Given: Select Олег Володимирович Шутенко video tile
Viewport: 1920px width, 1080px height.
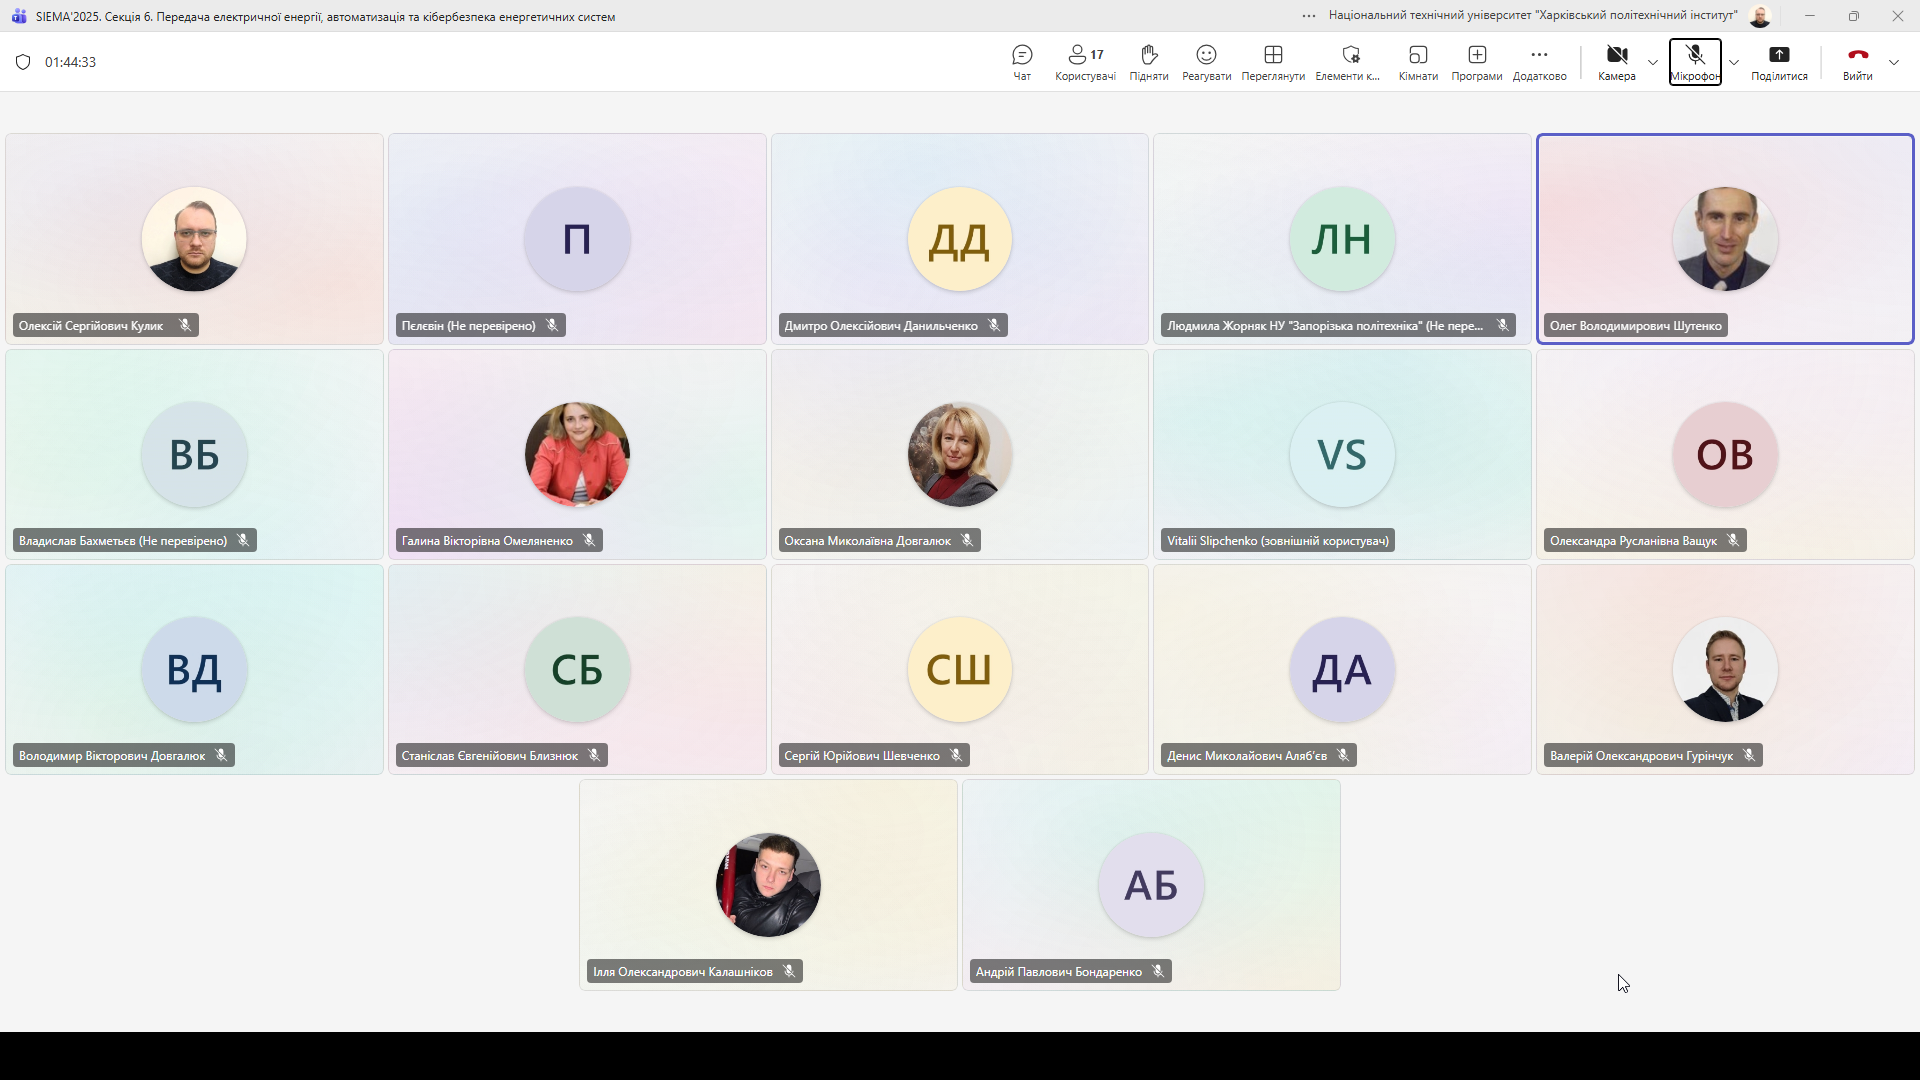Looking at the screenshot, I should tap(1724, 239).
